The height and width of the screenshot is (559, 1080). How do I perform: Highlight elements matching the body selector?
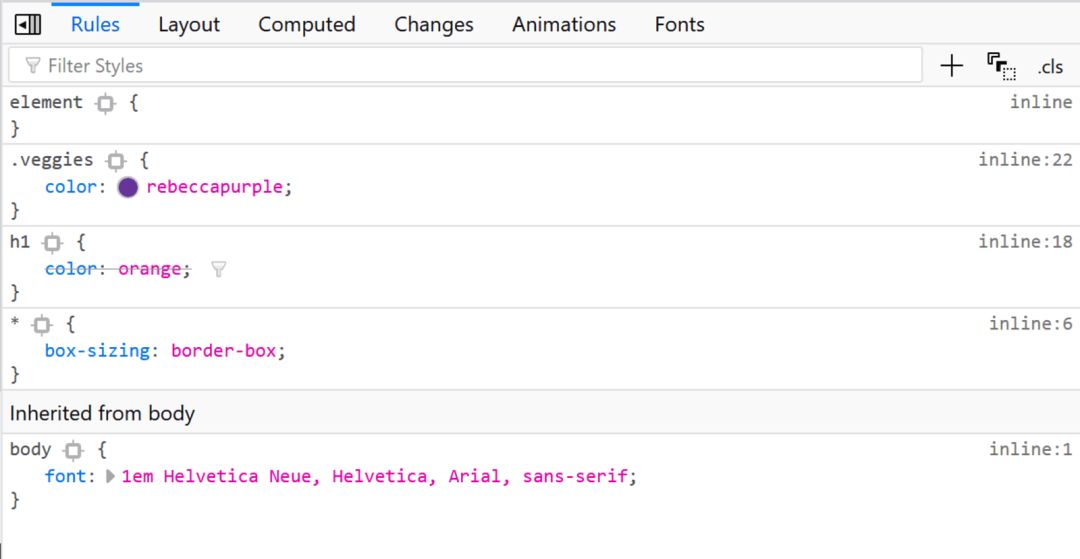coord(73,451)
